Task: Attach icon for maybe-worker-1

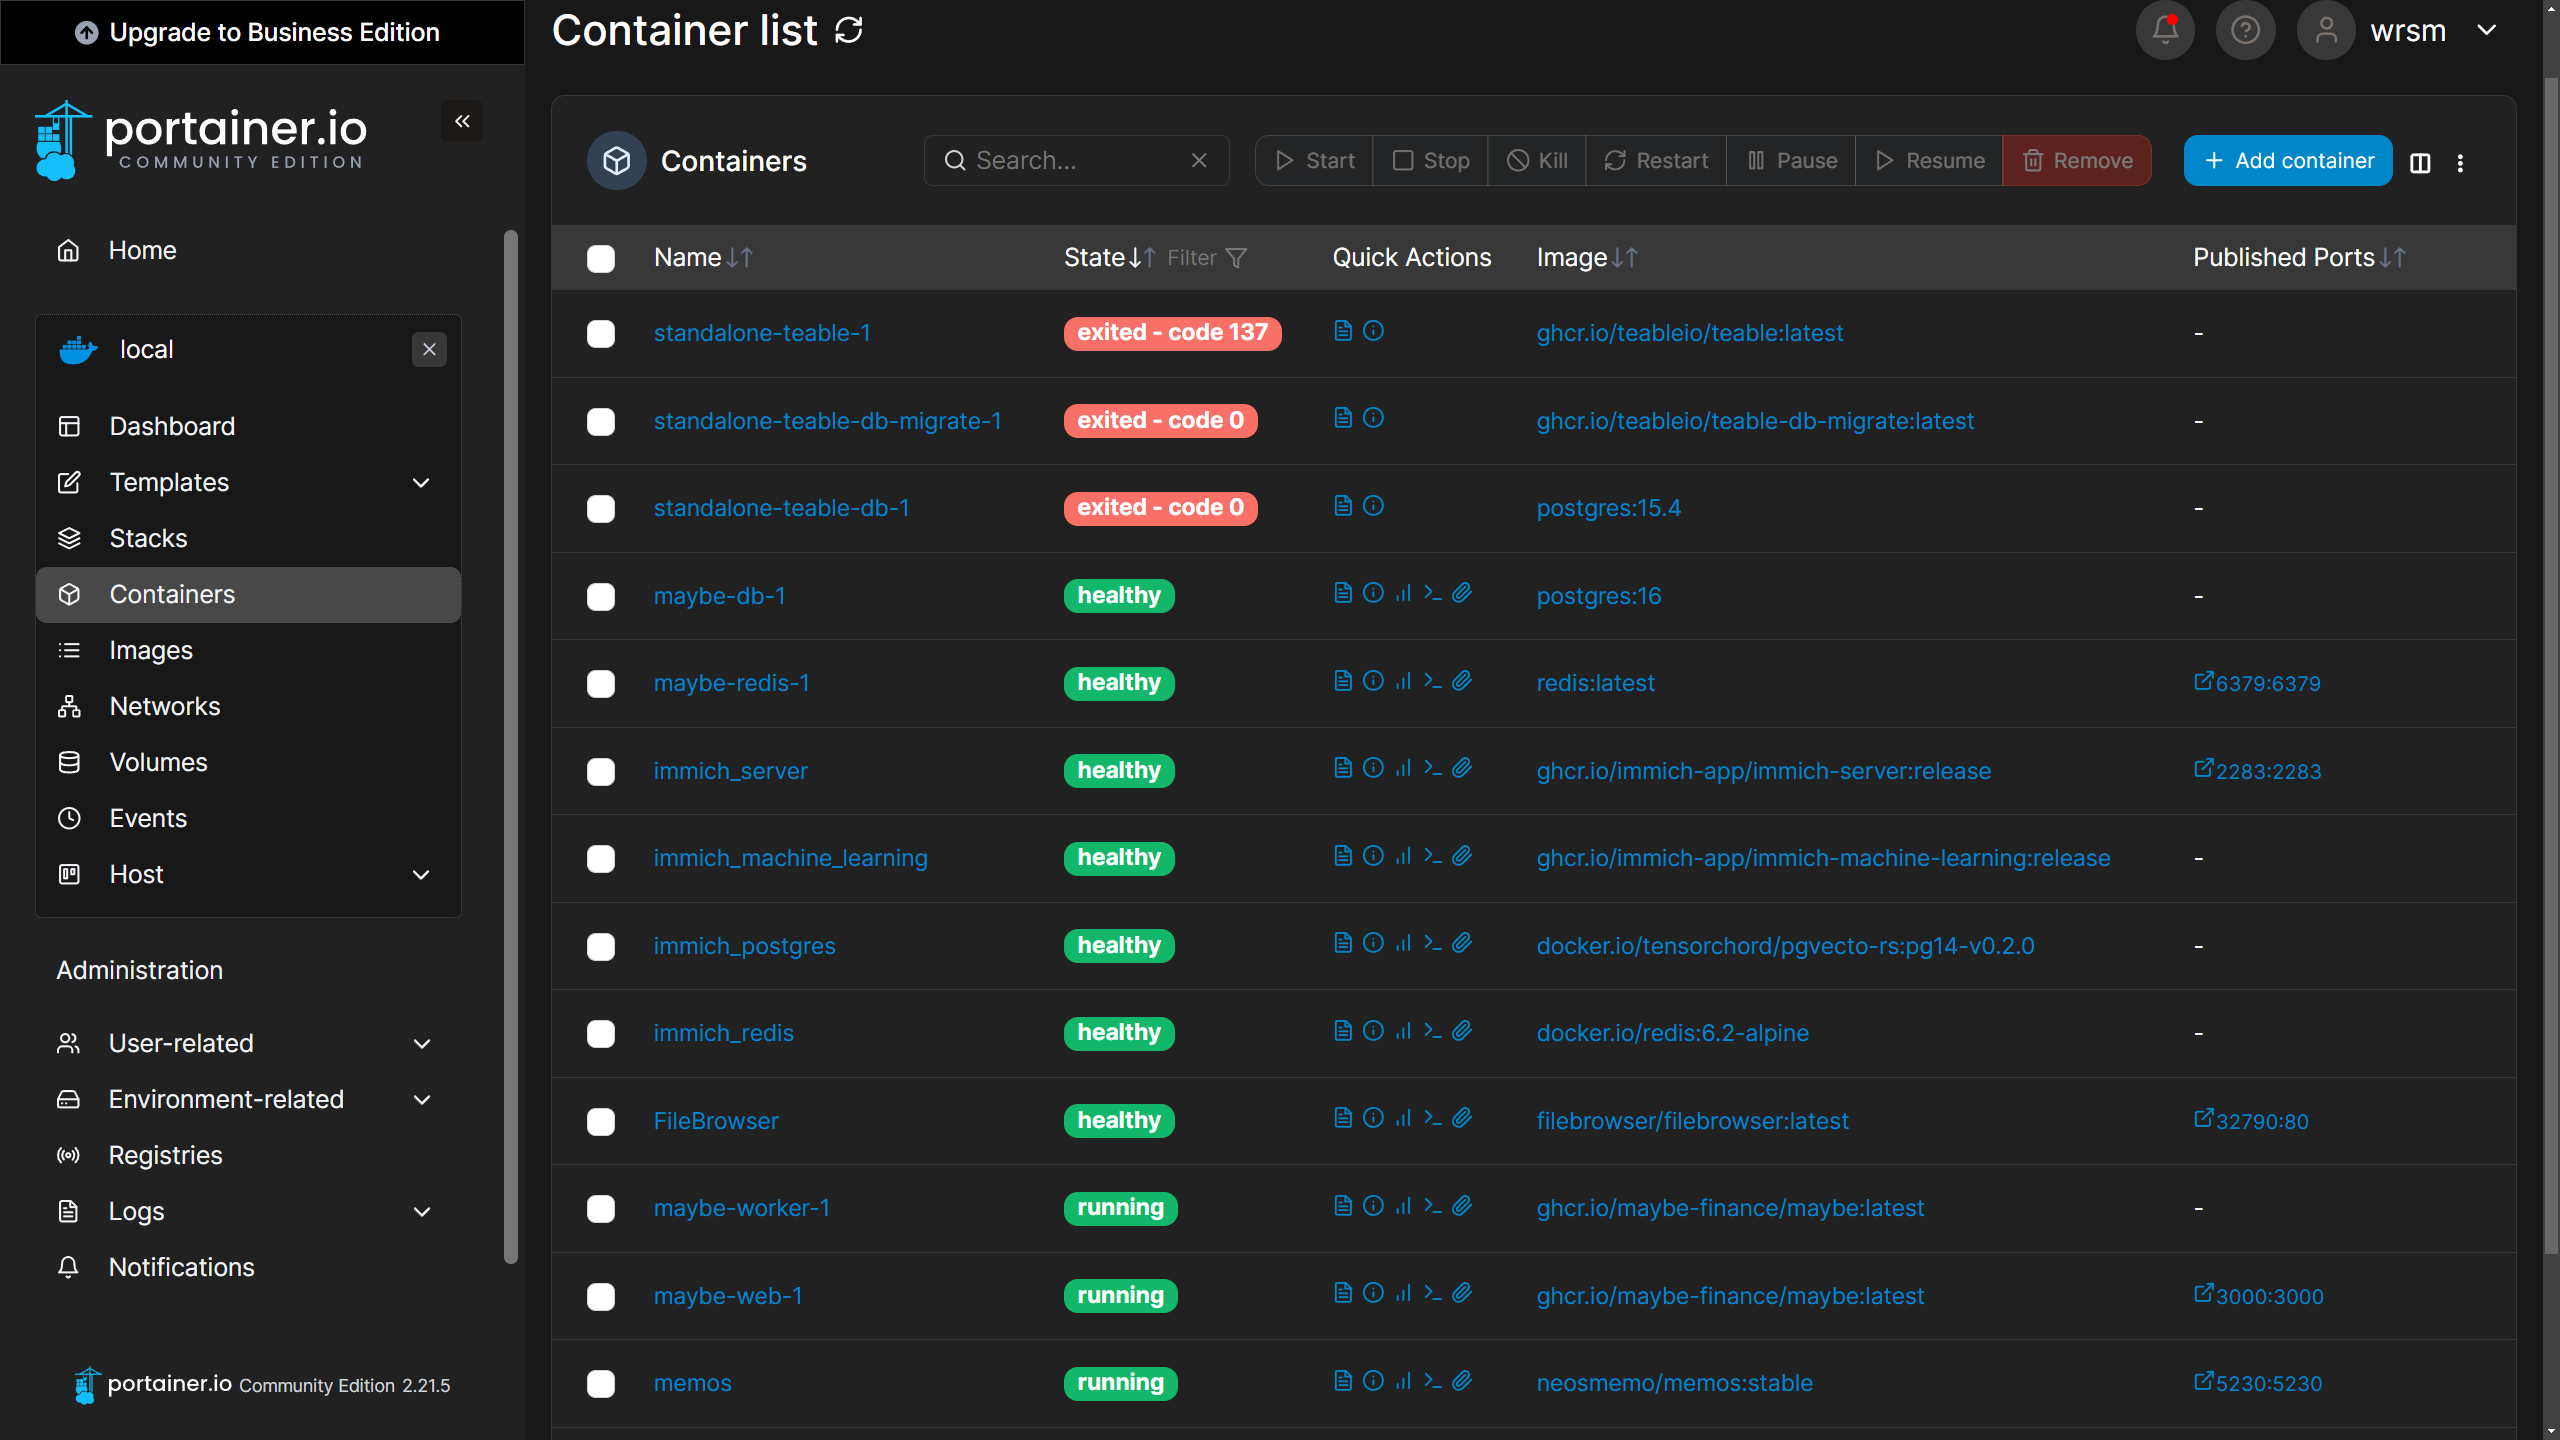Action: tap(1462, 1206)
